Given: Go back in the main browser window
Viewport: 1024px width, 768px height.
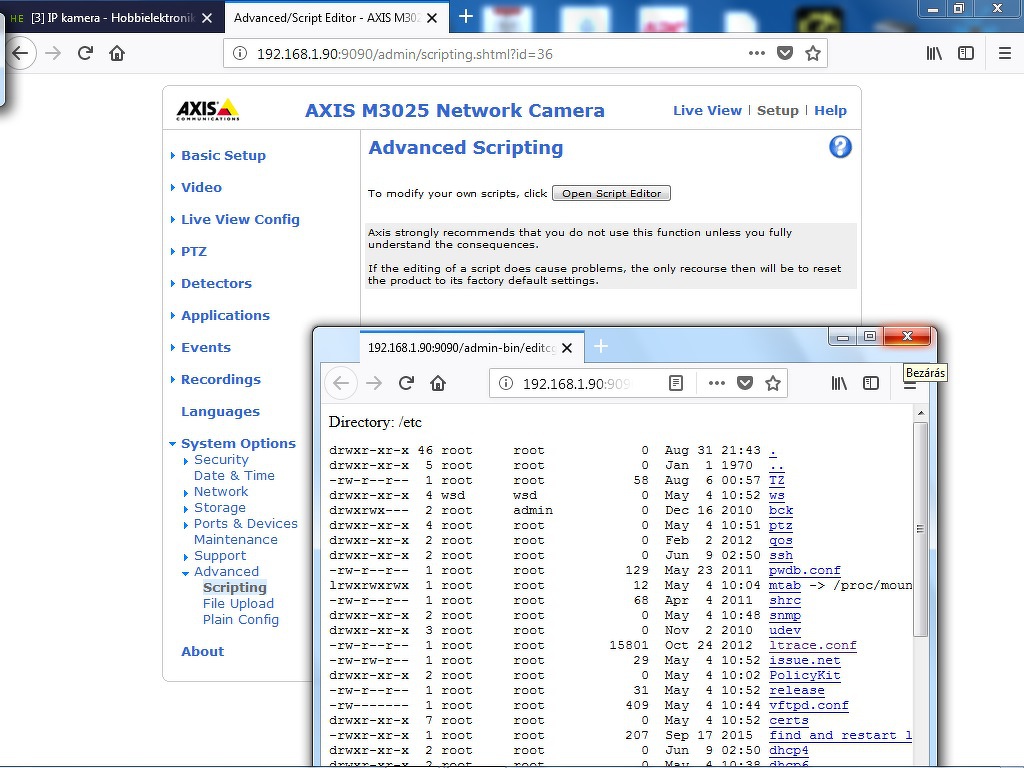Looking at the screenshot, I should coord(20,53).
